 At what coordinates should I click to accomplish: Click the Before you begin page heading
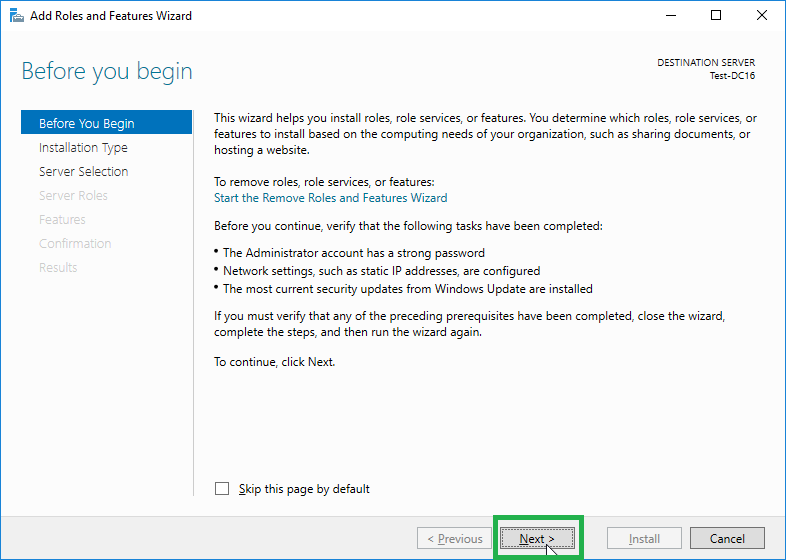pyautogui.click(x=107, y=71)
